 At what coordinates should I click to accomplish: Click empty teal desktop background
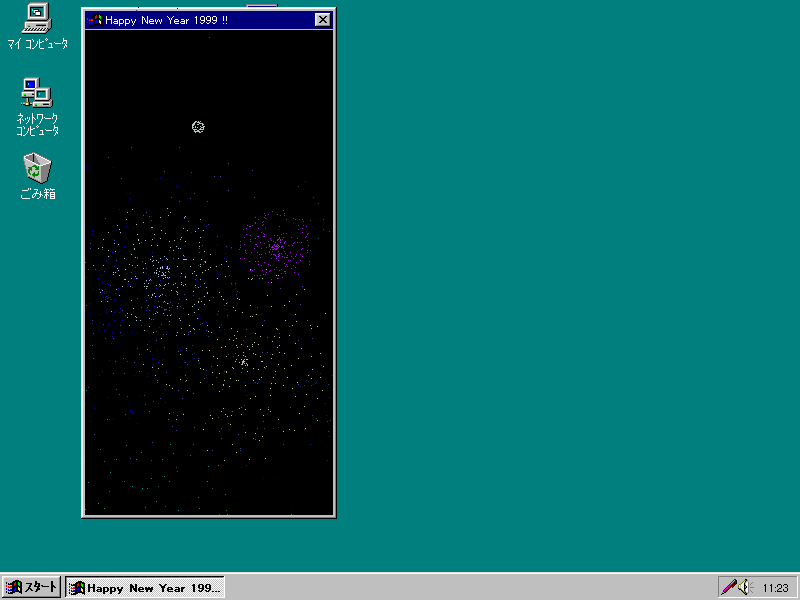pos(560,300)
